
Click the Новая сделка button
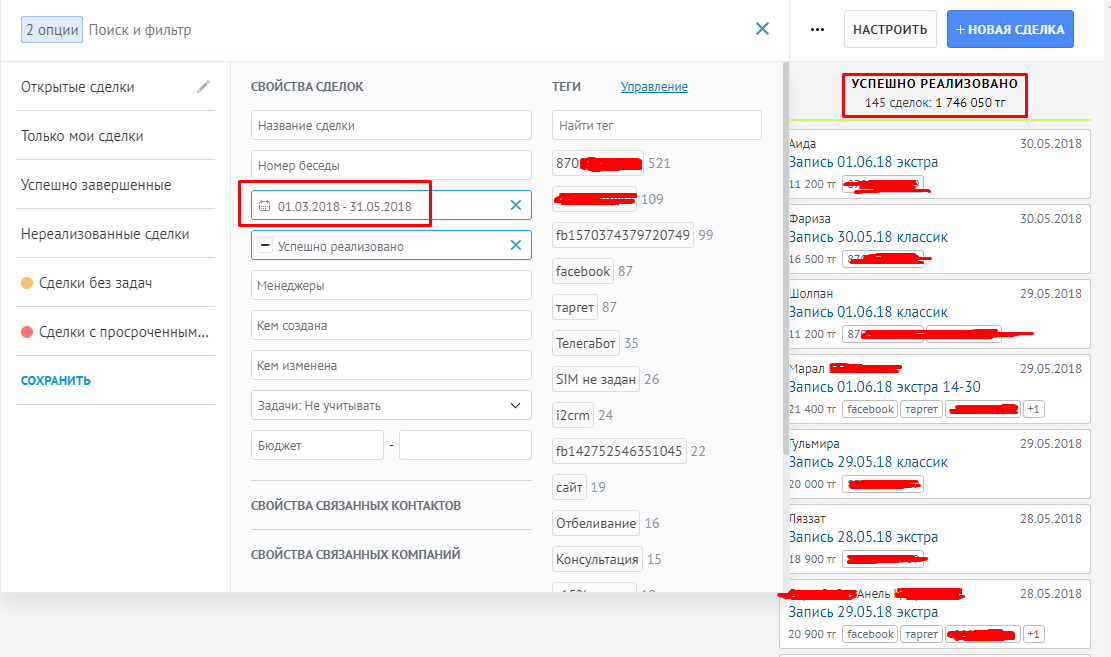pyautogui.click(x=1010, y=30)
